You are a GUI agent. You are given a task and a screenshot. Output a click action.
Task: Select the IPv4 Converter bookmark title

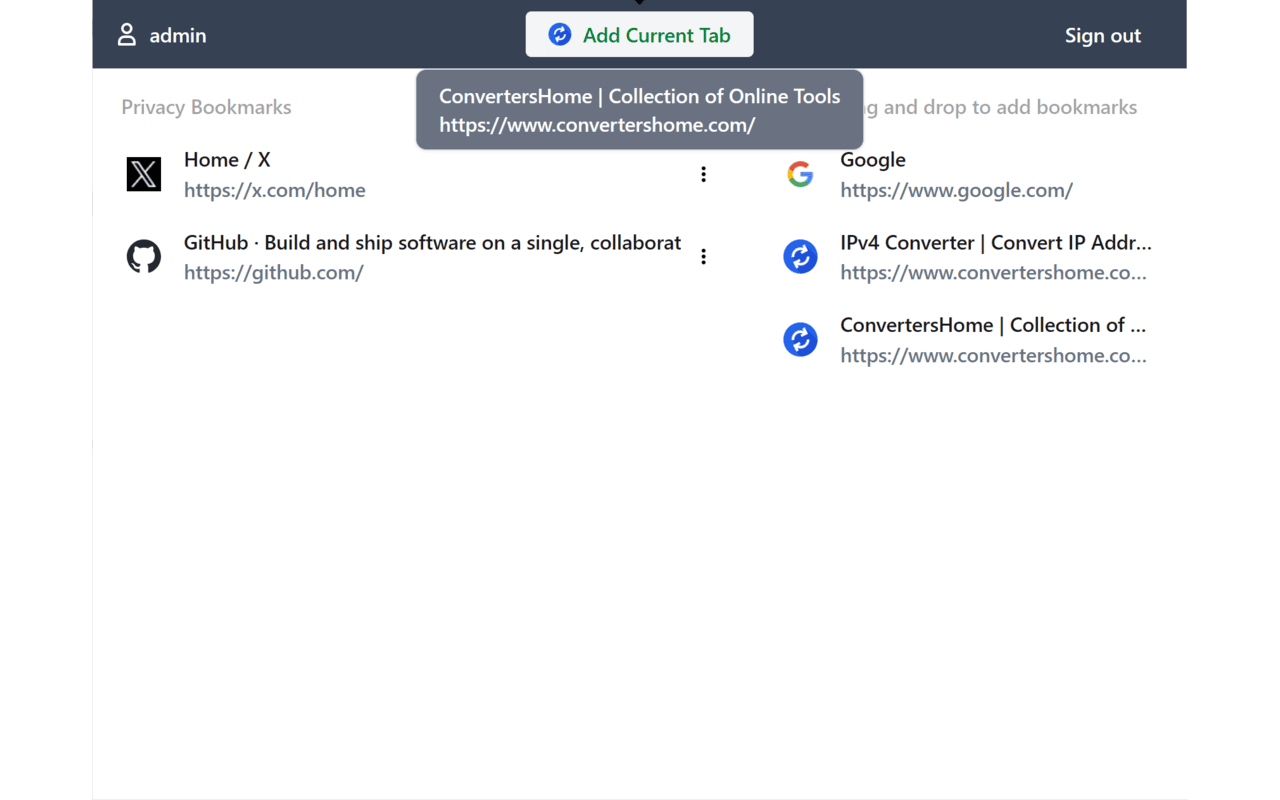click(995, 242)
